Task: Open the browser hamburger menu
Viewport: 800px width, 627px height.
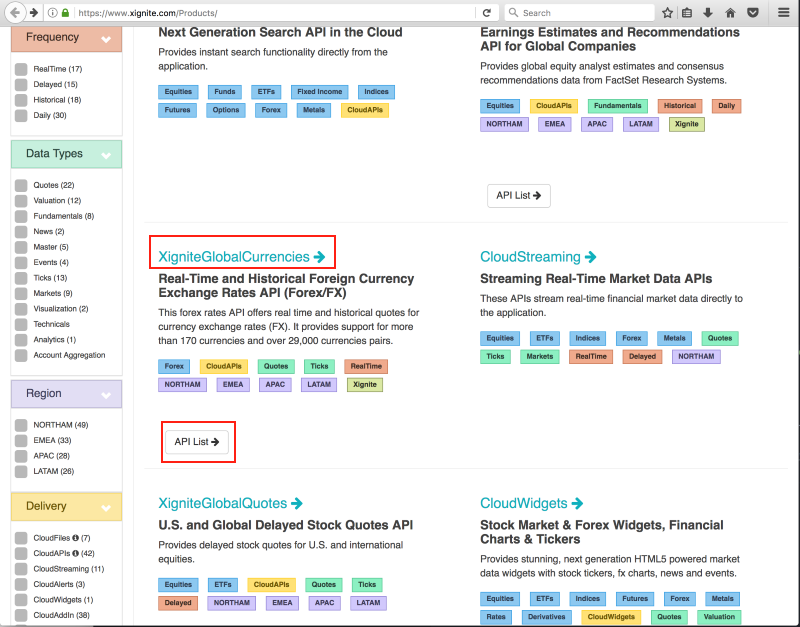Action: 784,13
